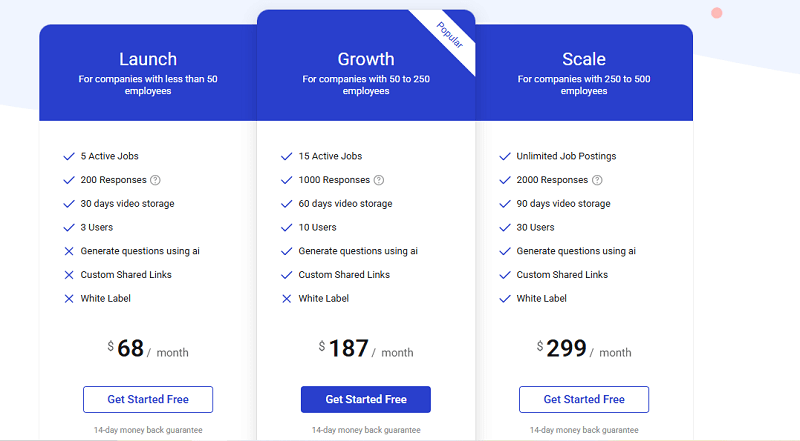Click X mark beside Launch Custom Shared Links
The width and height of the screenshot is (800, 441).
tap(69, 274)
